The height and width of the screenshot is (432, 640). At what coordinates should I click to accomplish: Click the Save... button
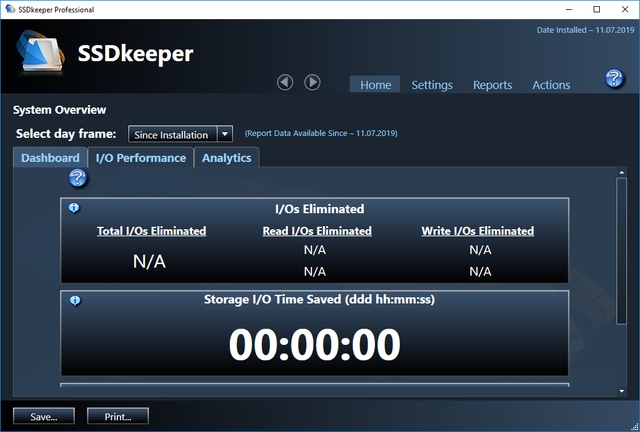coord(43,415)
